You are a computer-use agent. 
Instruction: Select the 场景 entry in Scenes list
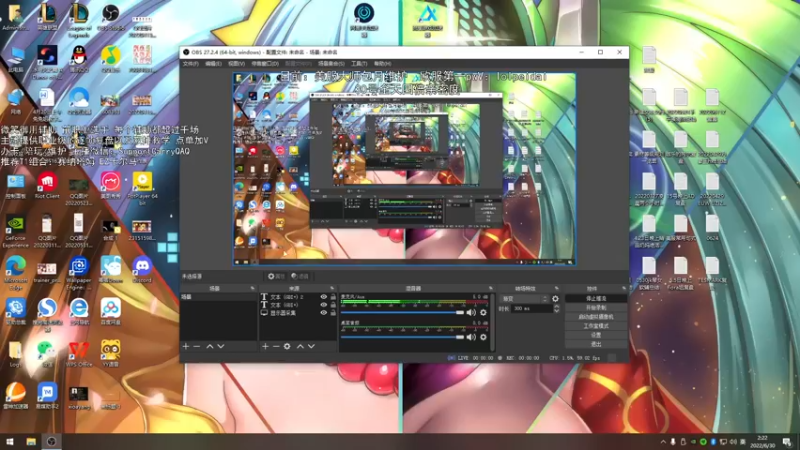tap(218, 297)
